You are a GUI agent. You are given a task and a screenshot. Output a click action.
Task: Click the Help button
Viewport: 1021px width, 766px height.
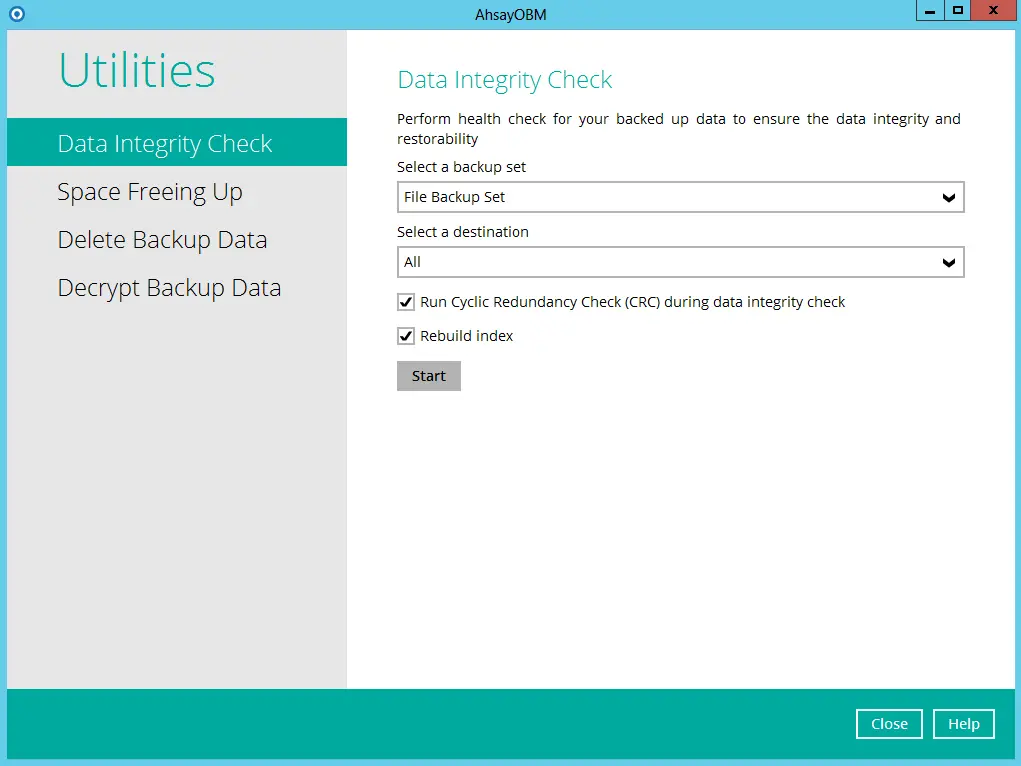[x=963, y=723]
